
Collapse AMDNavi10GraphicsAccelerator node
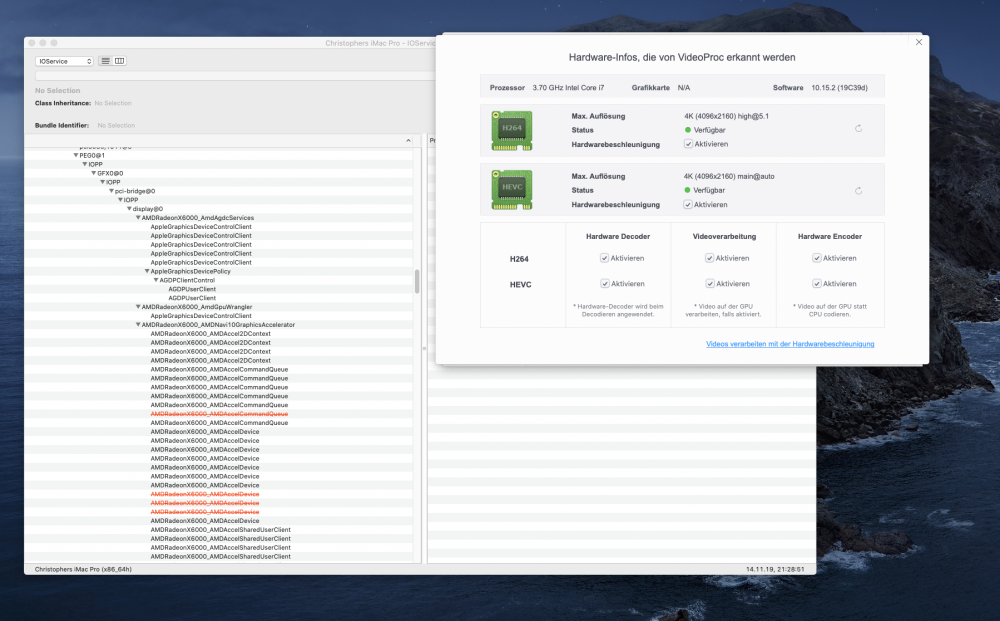pos(138,325)
